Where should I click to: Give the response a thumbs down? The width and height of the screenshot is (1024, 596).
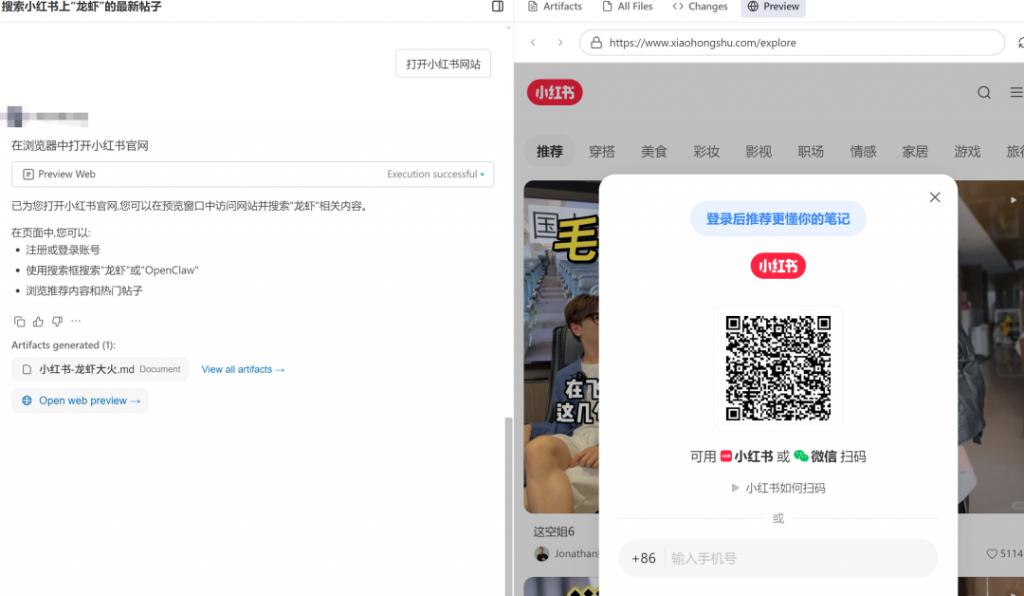[57, 322]
